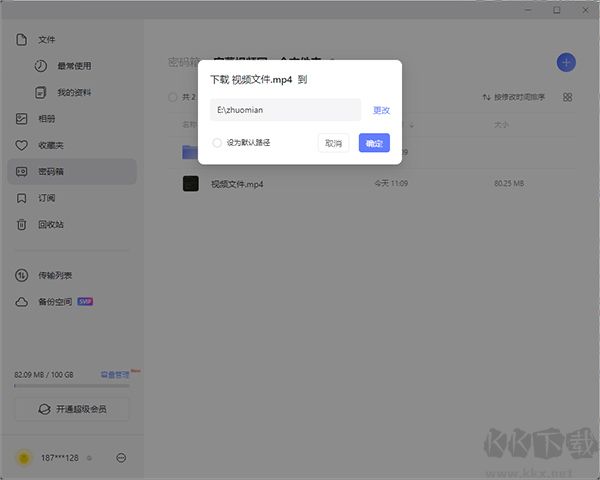Click the 80.25 MB size value

point(509,183)
